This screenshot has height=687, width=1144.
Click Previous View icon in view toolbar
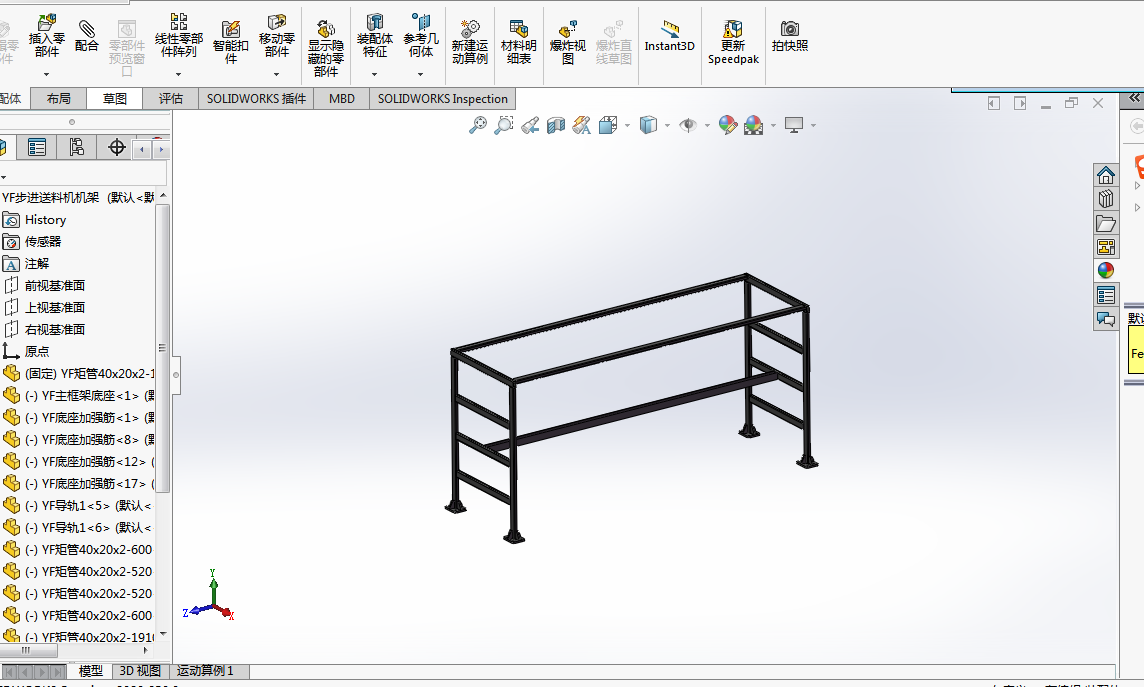pyautogui.click(x=530, y=125)
